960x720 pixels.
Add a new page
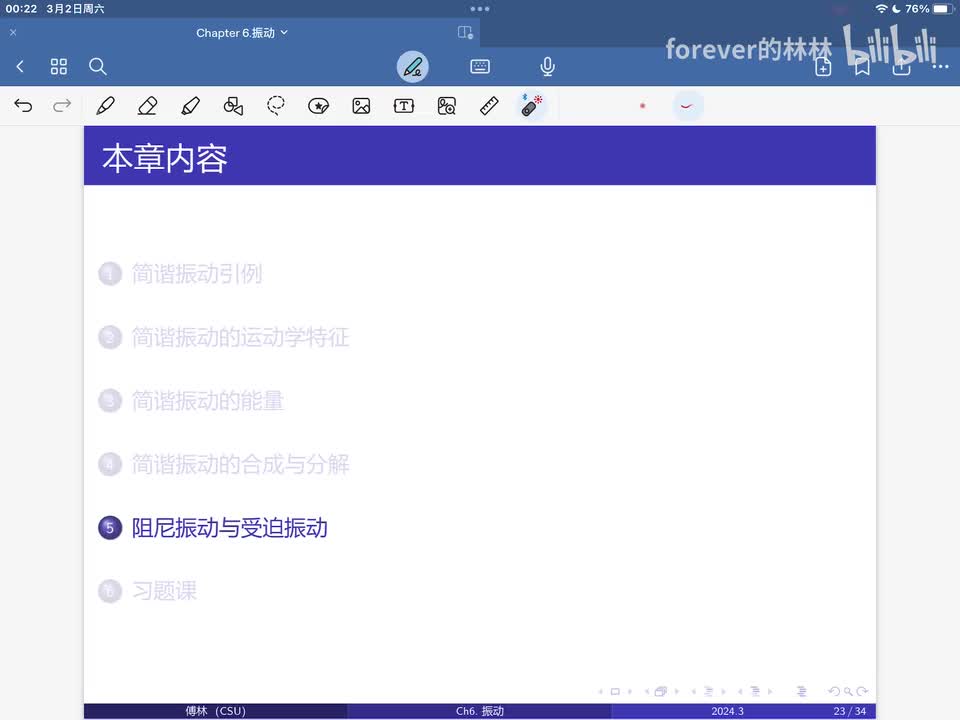click(823, 67)
